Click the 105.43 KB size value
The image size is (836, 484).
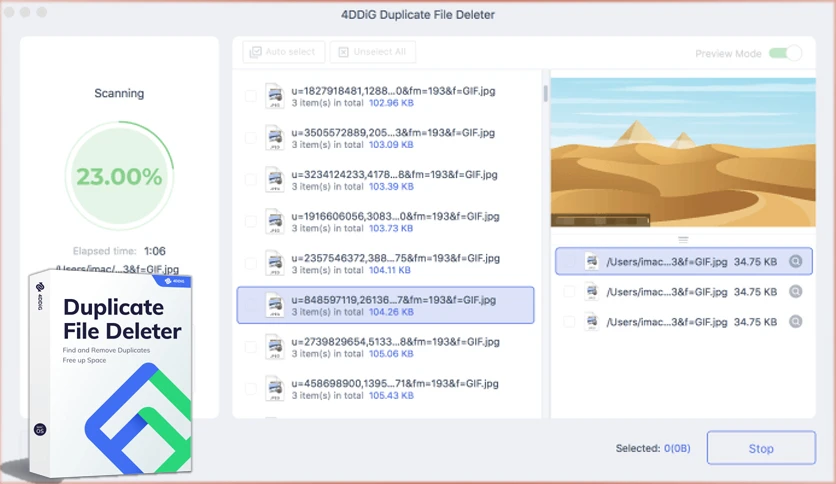[x=391, y=396]
